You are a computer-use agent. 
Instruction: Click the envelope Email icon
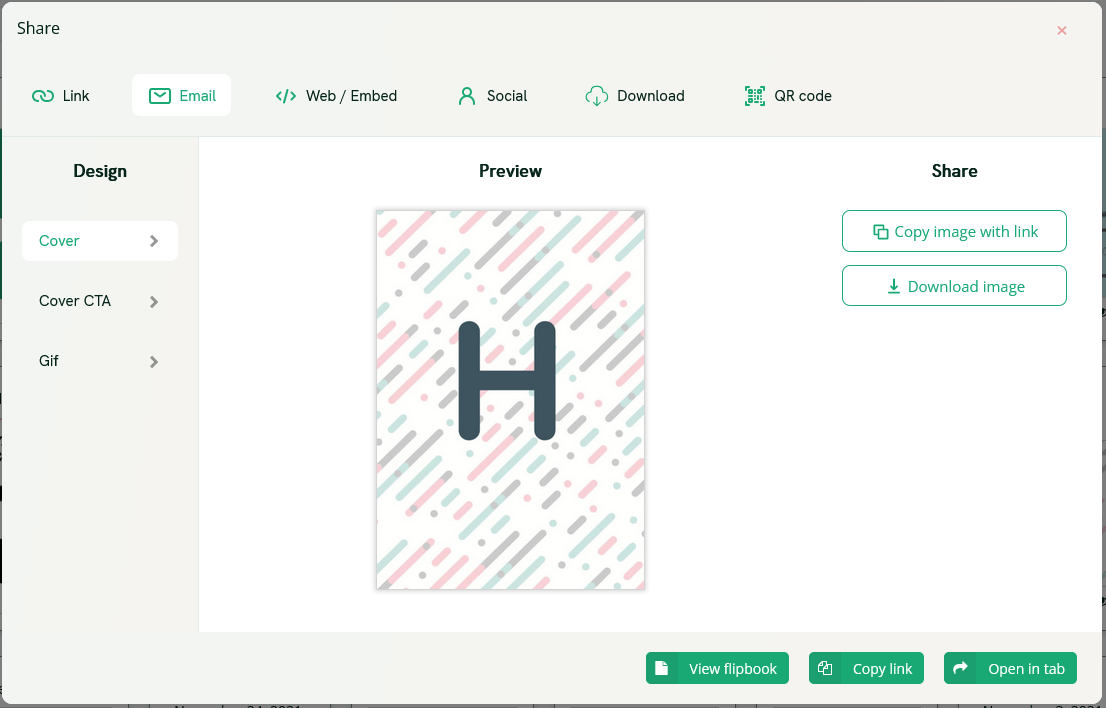coord(160,96)
